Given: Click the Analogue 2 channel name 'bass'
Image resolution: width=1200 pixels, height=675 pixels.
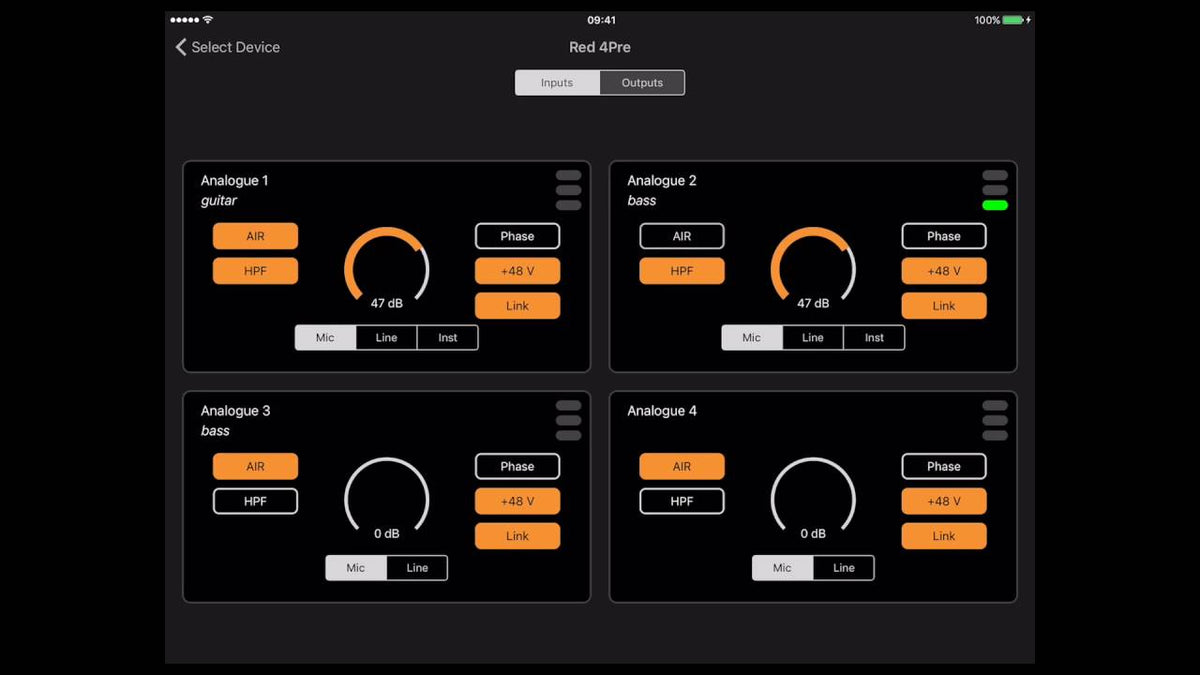Looking at the screenshot, I should coord(642,201).
